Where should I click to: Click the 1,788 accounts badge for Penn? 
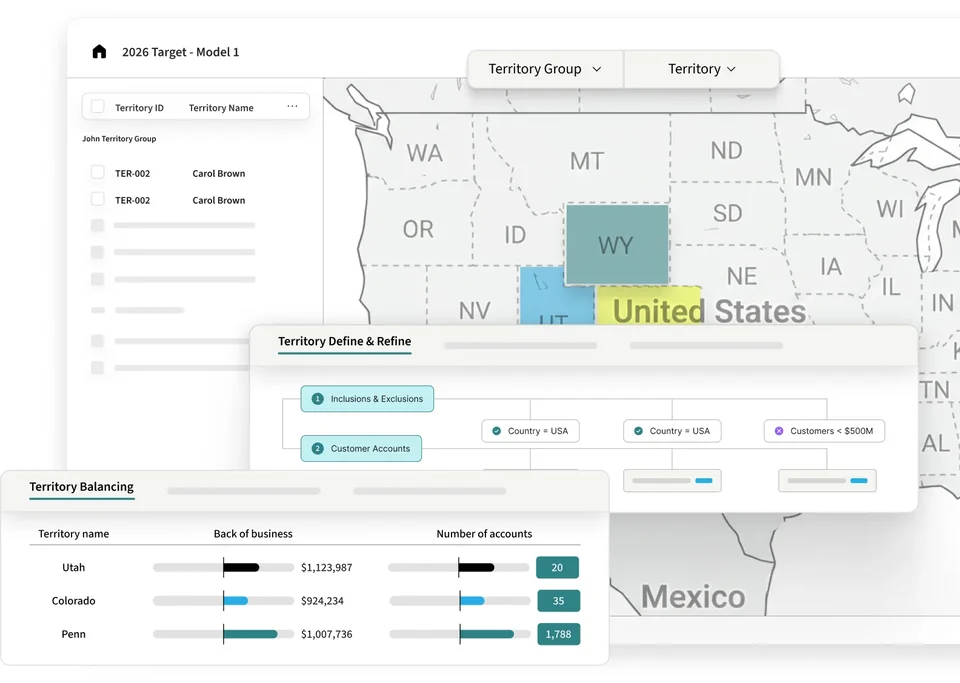558,634
